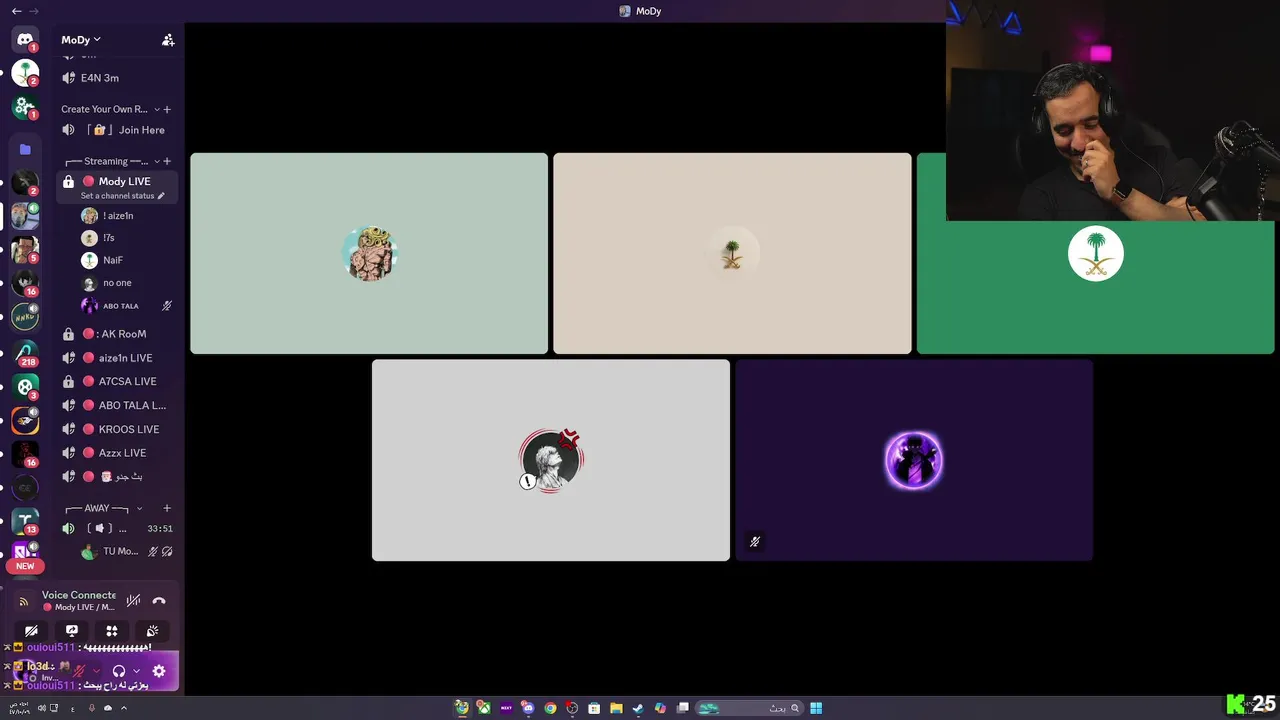This screenshot has height=720, width=1280.
Task: Collapse the AWAY category
Action: coord(139,508)
